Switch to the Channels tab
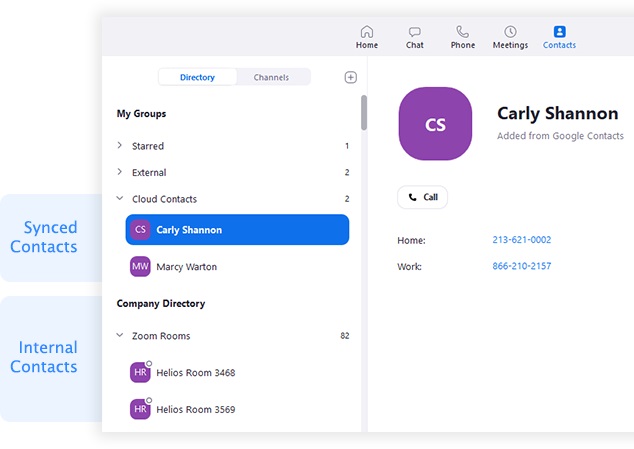The image size is (634, 449). [272, 77]
